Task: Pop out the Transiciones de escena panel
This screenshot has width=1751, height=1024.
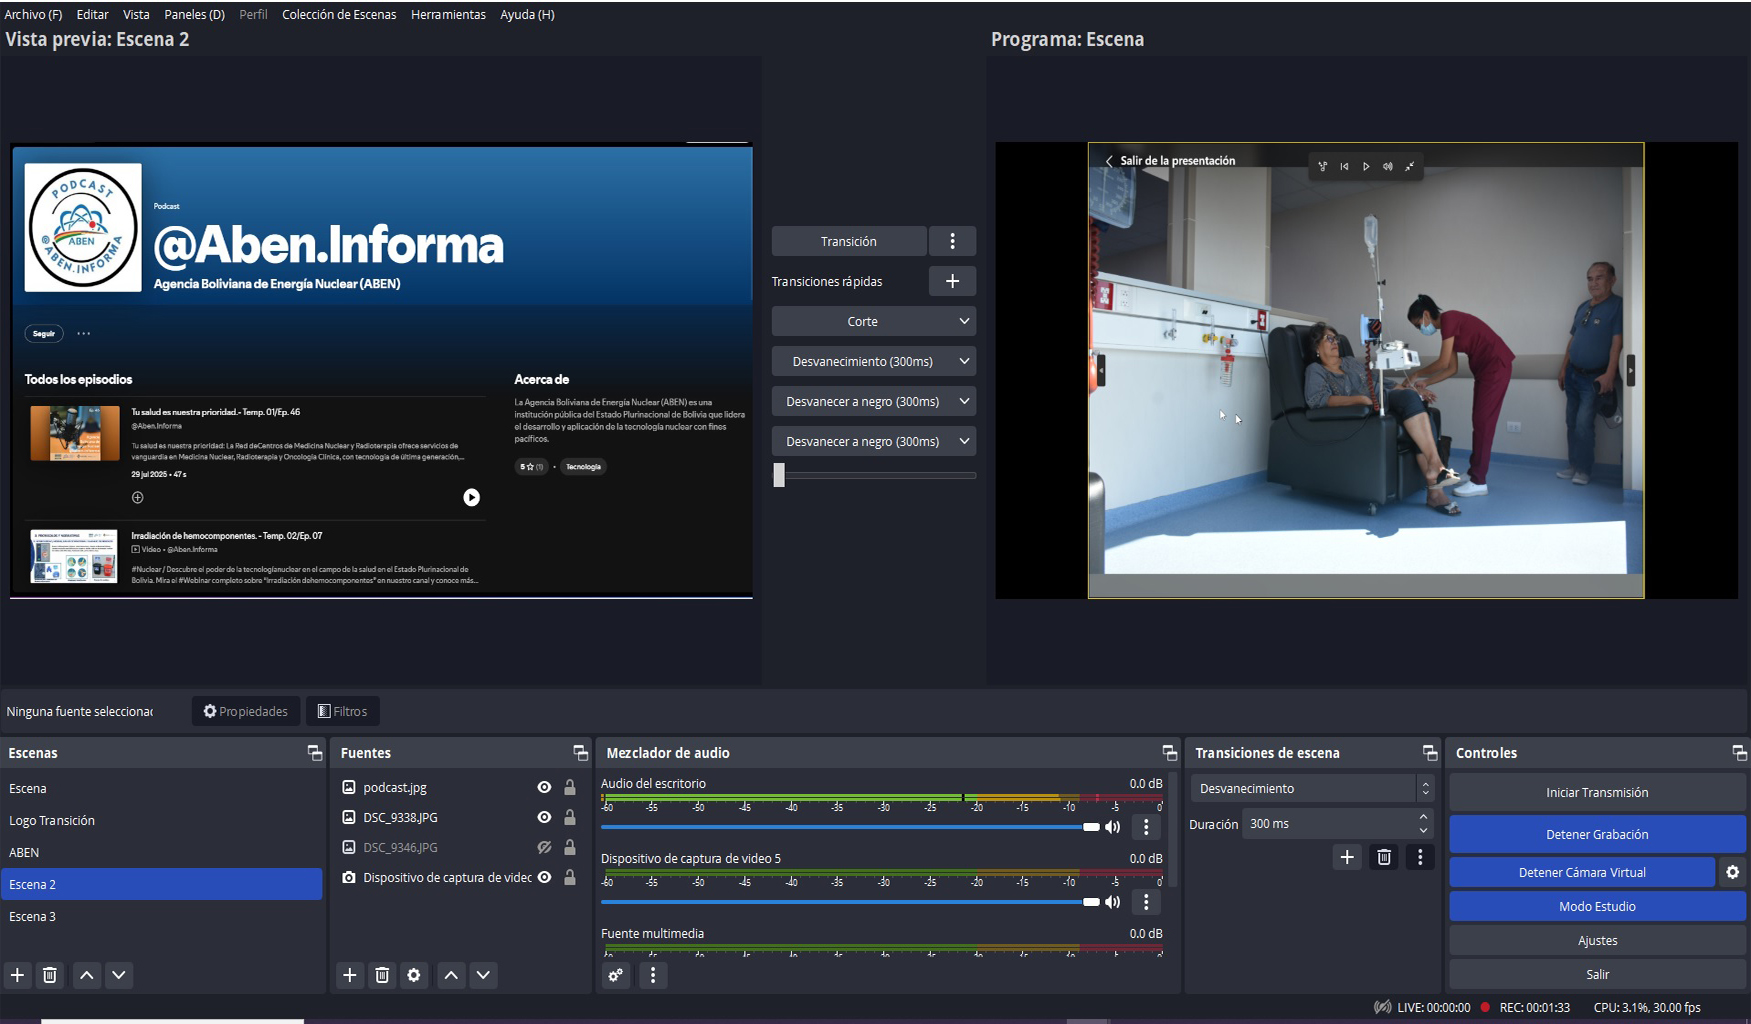Action: [x=1430, y=753]
